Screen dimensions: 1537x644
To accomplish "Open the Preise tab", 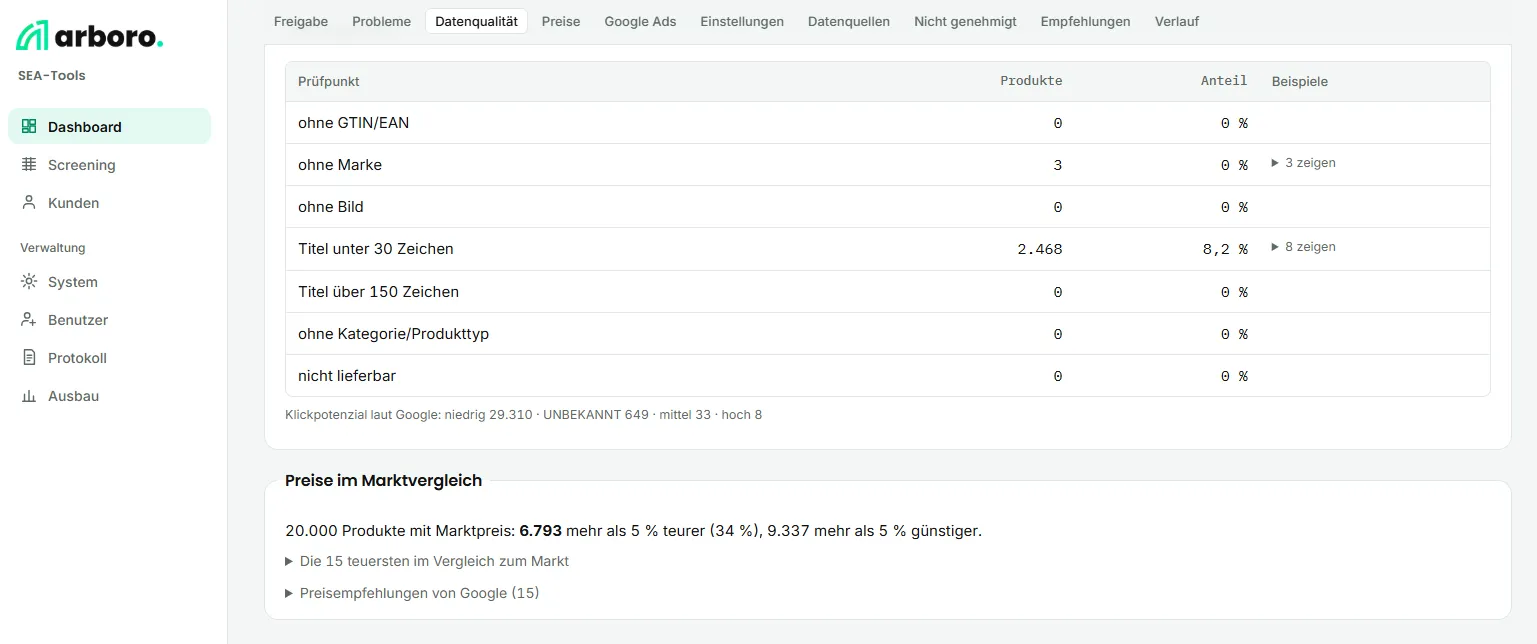I will [x=561, y=21].
